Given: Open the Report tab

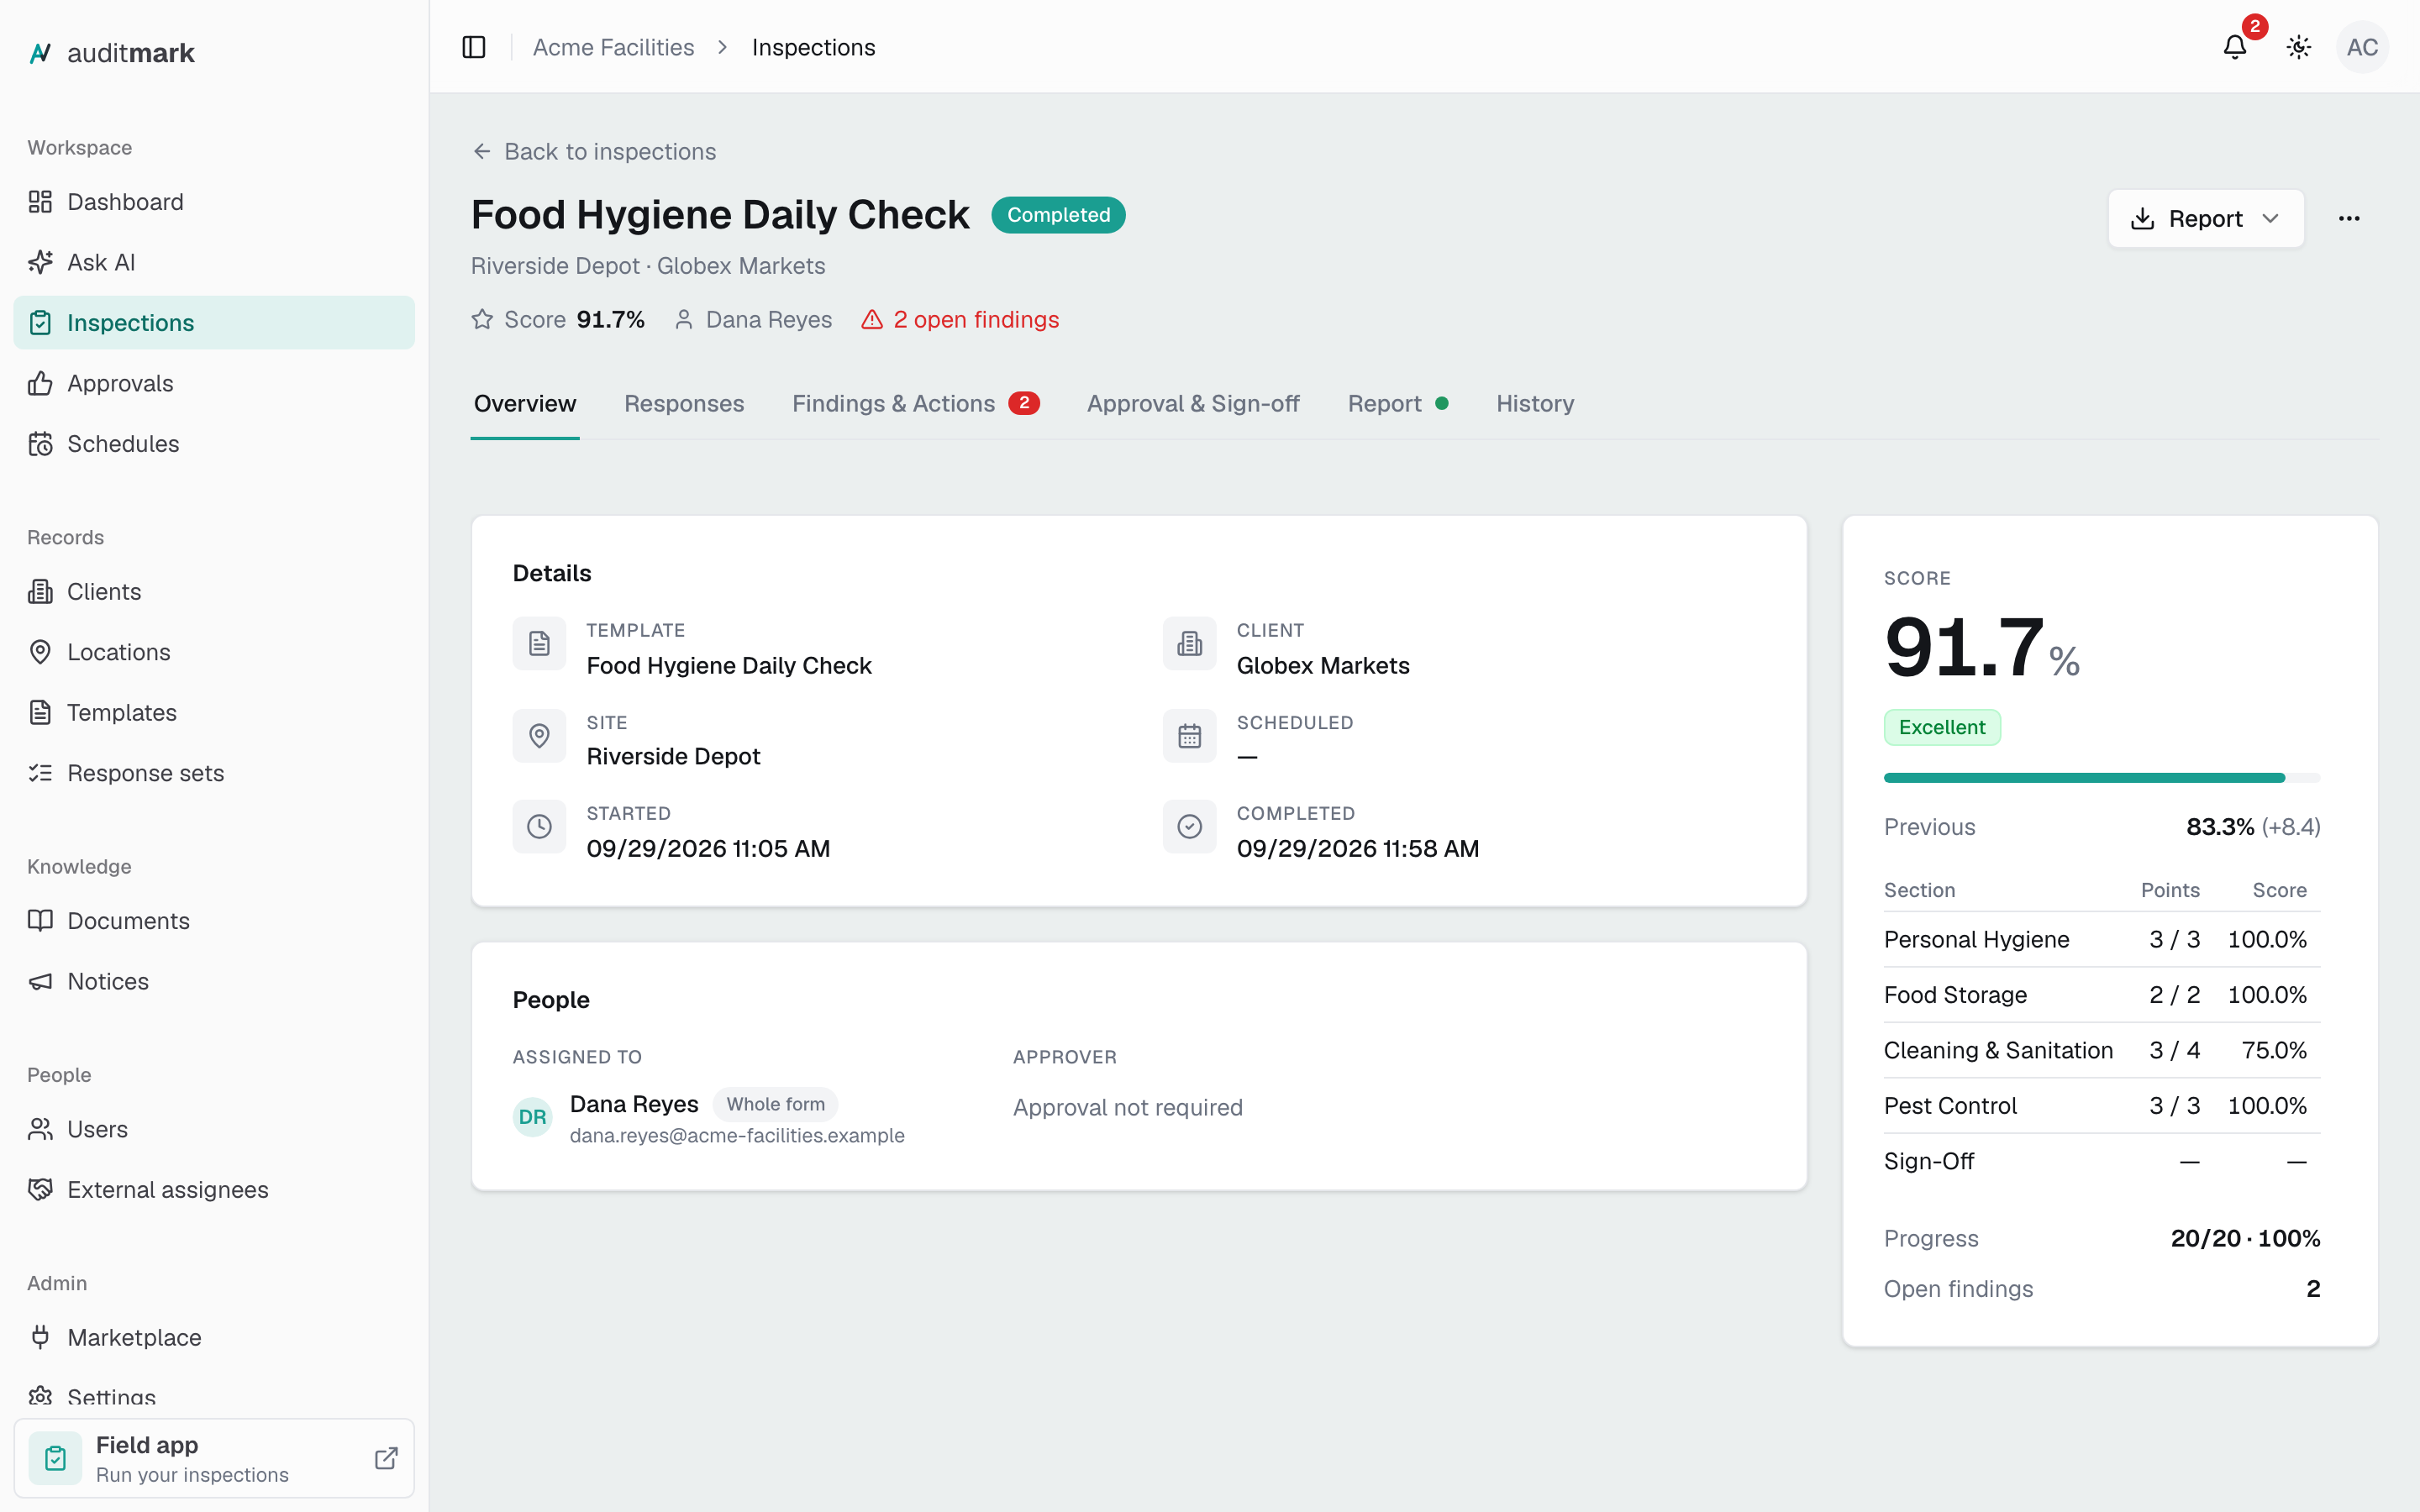Looking at the screenshot, I should 1397,403.
